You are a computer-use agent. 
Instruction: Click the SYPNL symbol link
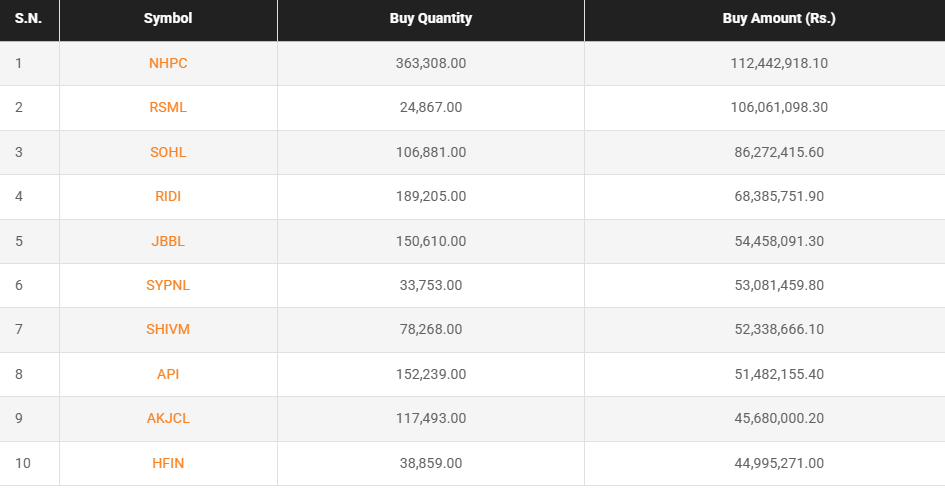(168, 286)
